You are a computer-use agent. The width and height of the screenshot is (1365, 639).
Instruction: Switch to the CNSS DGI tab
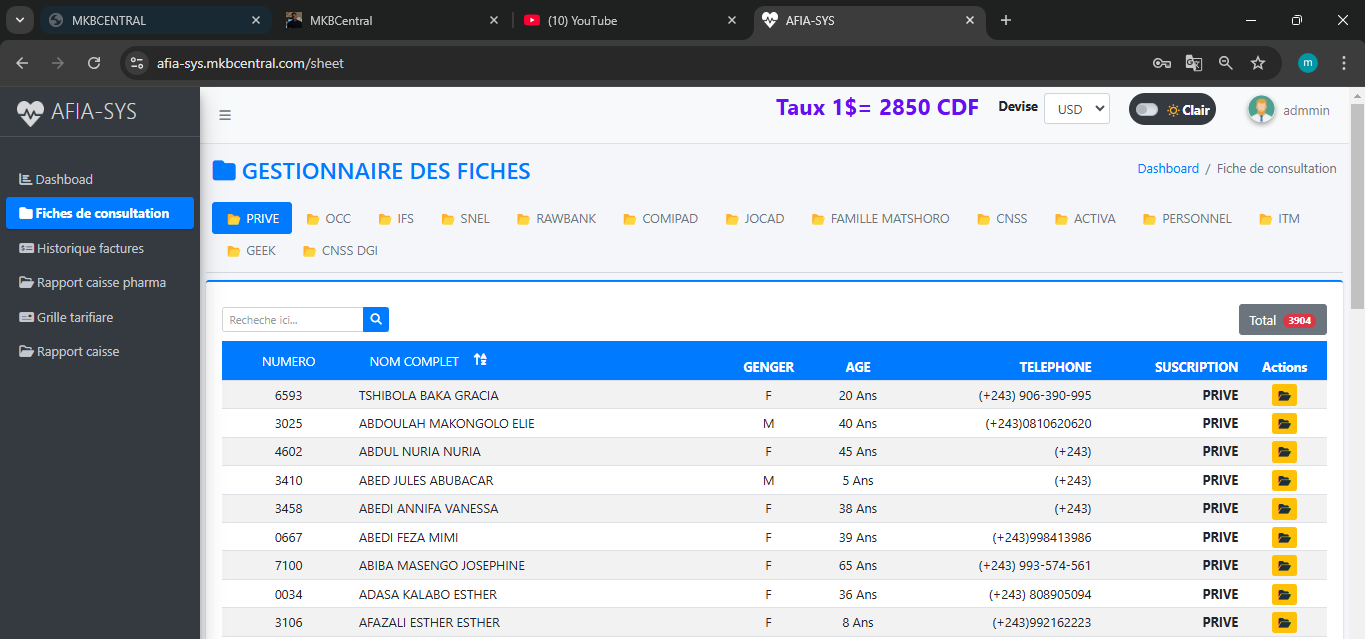tap(340, 251)
